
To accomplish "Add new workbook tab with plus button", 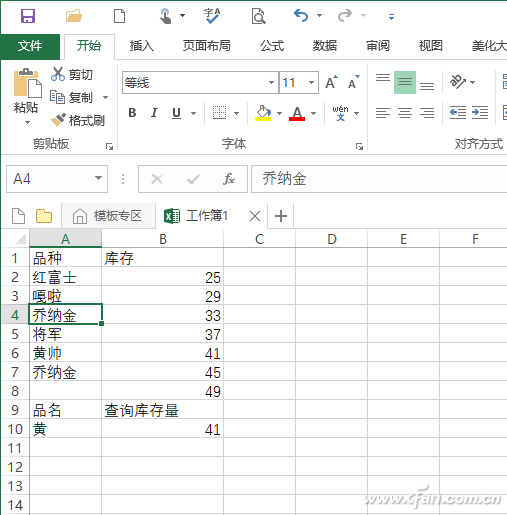I will coord(281,216).
